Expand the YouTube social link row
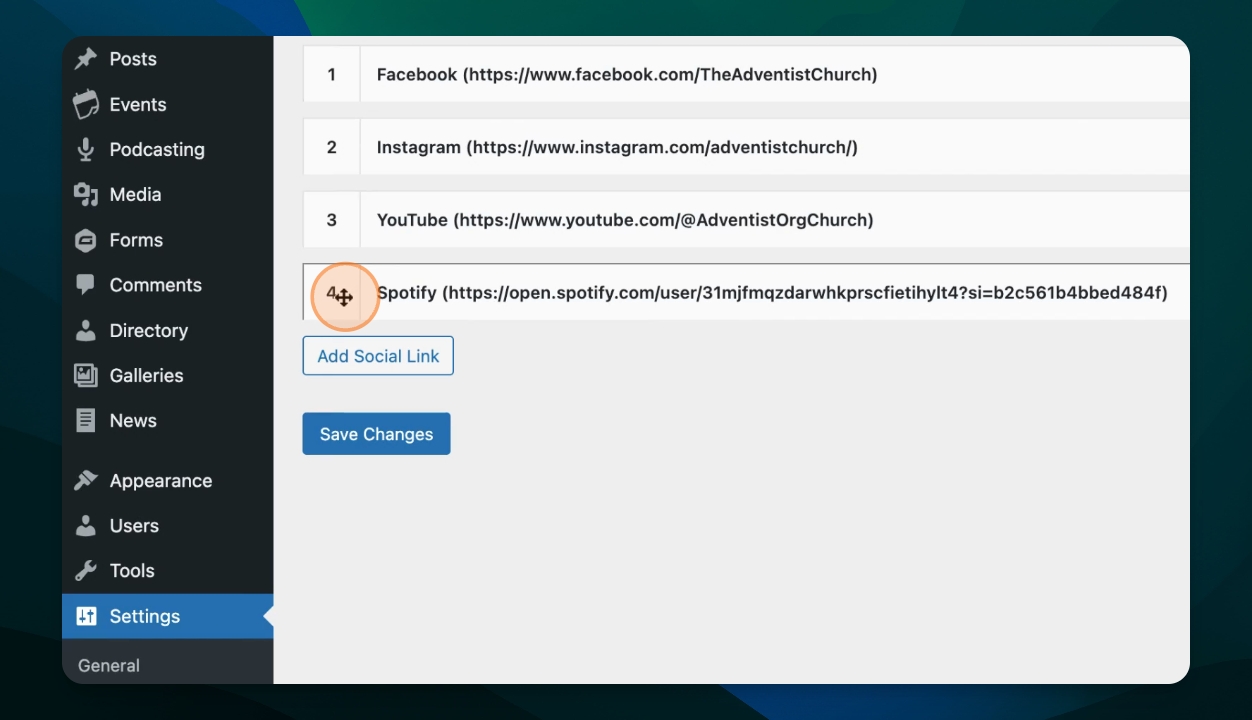Image resolution: width=1252 pixels, height=720 pixels. (x=775, y=220)
